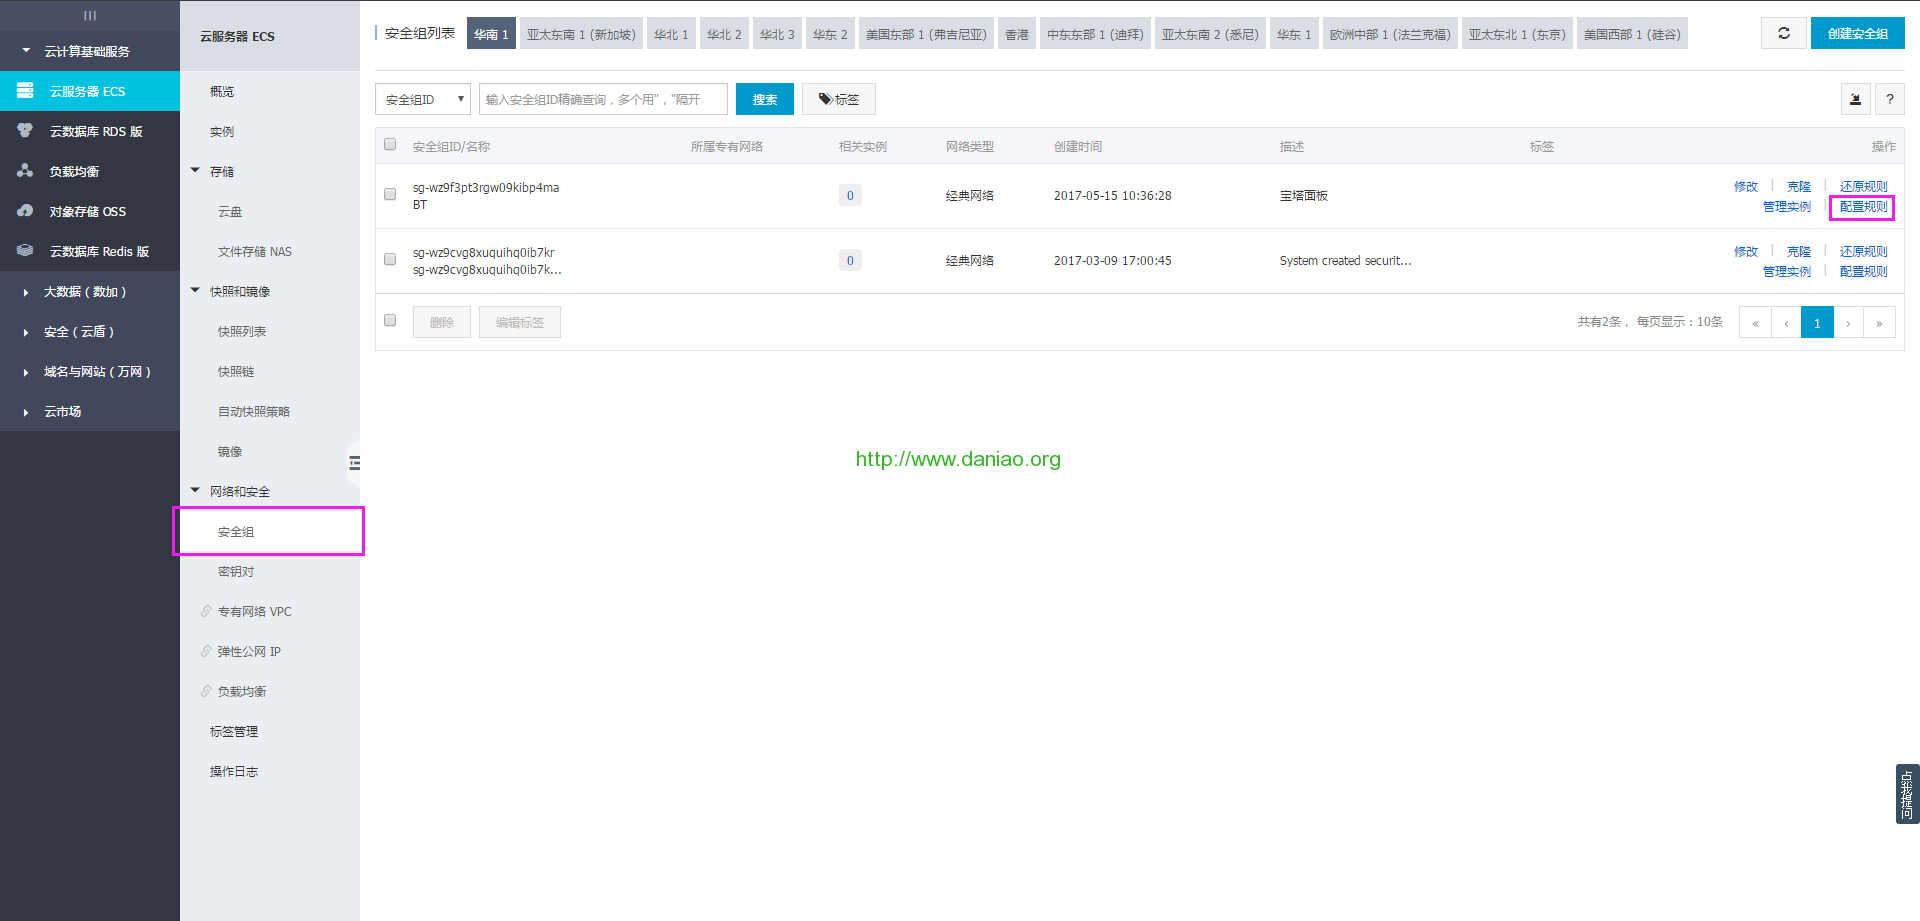
Task: Switch to region tab 亚太东北 1 (东京)
Action: point(1517,34)
